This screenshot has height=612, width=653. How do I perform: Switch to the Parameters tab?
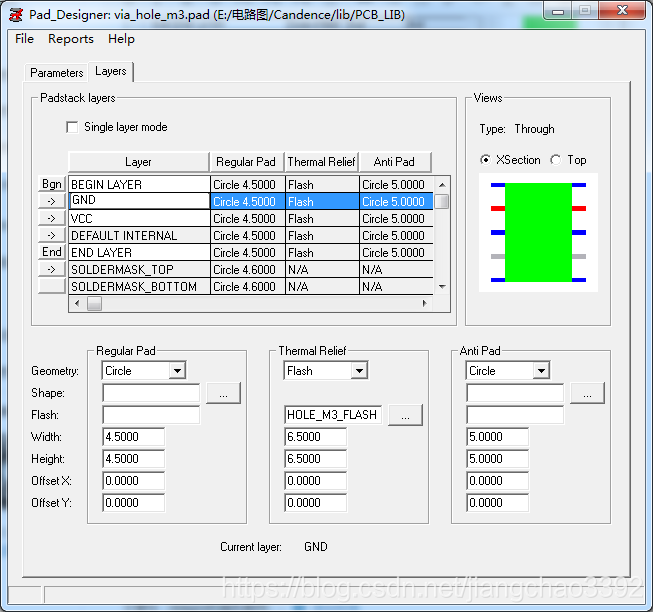pos(57,72)
